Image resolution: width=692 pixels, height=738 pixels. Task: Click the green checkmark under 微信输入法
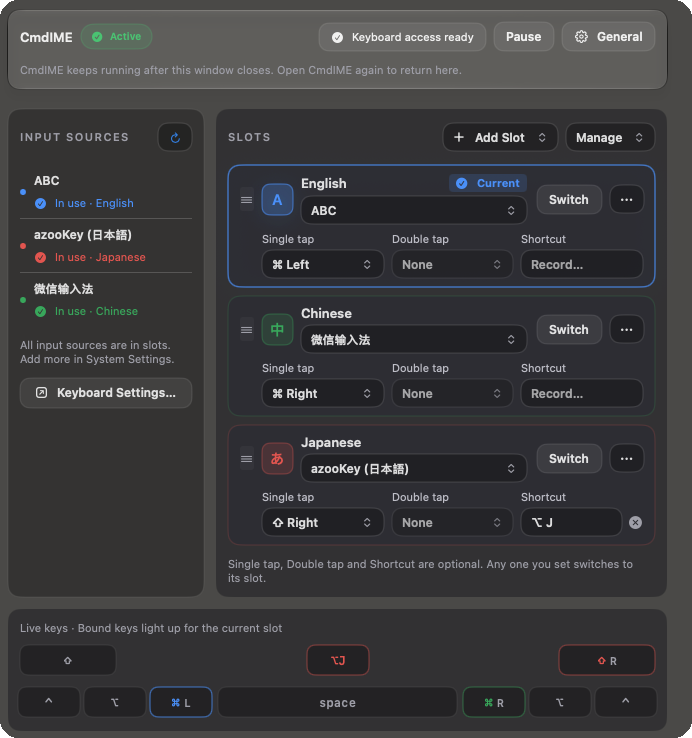(x=40, y=311)
